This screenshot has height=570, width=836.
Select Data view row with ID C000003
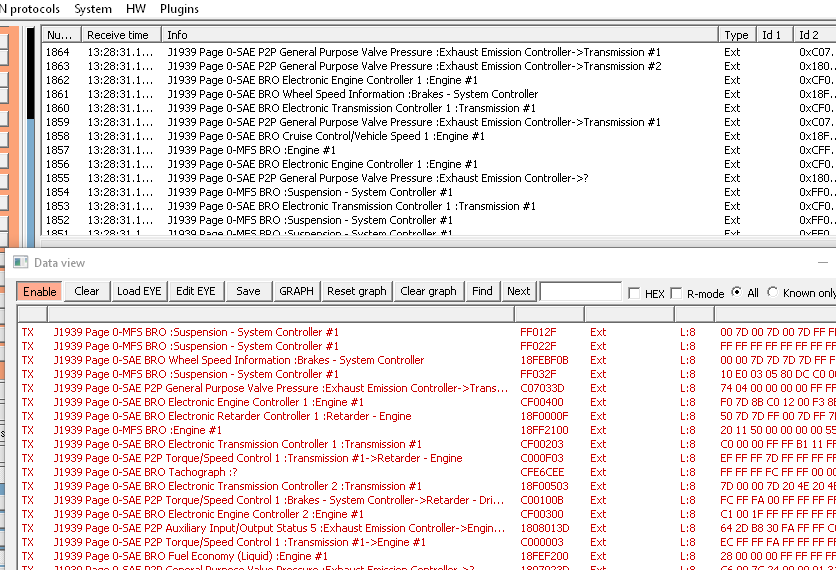(x=427, y=542)
